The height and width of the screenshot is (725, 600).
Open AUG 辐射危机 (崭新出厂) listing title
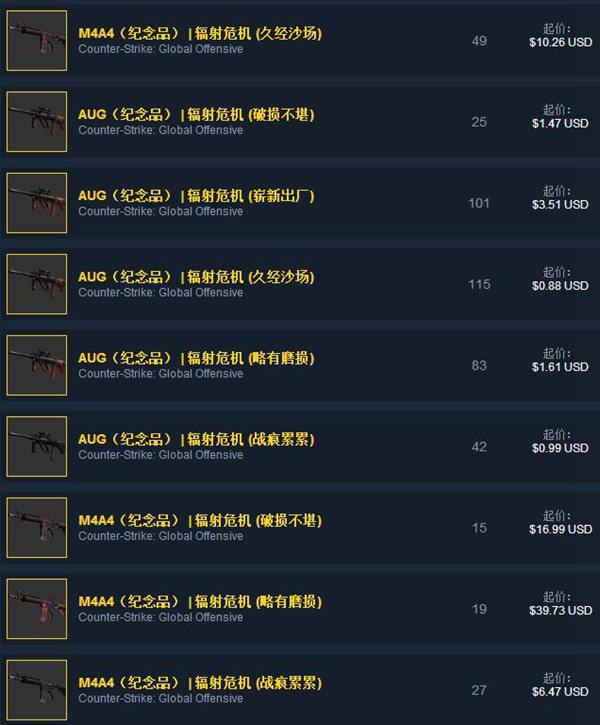196,196
